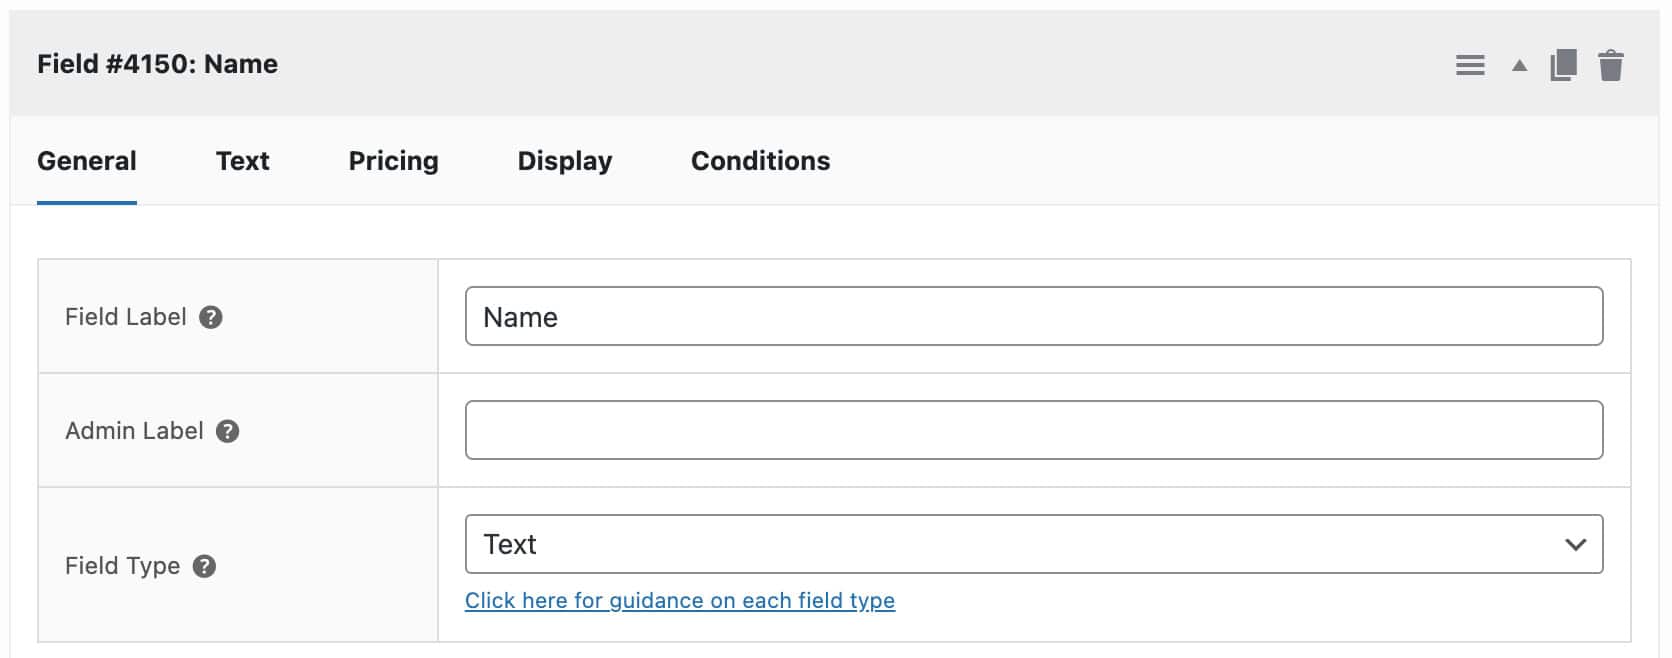Duplicate Field #4150 with the copy icon
Screen dimensions: 1672x658
(1562, 64)
